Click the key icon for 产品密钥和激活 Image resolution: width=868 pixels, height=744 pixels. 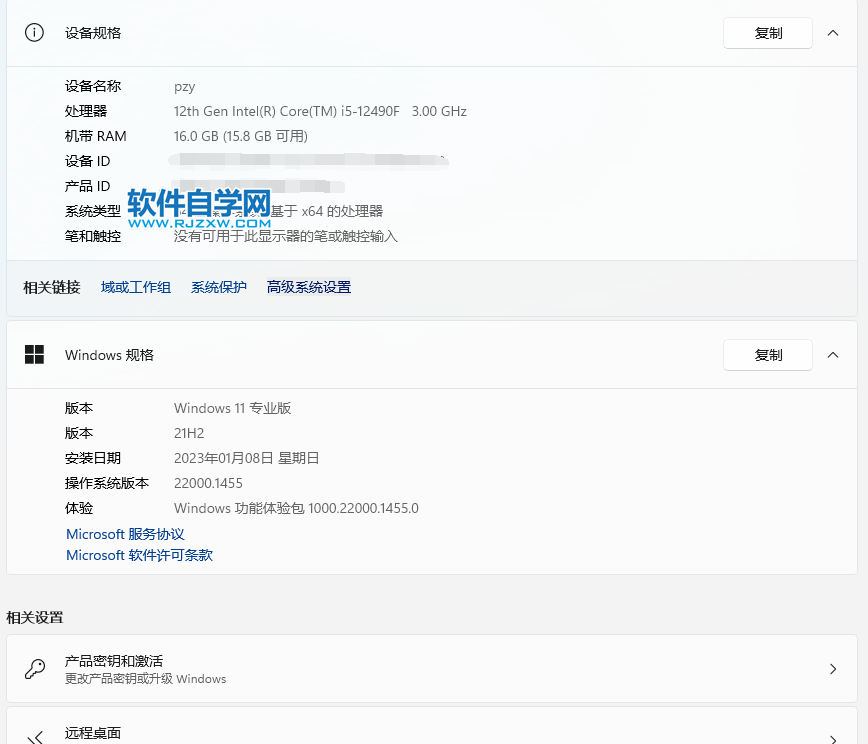35,669
